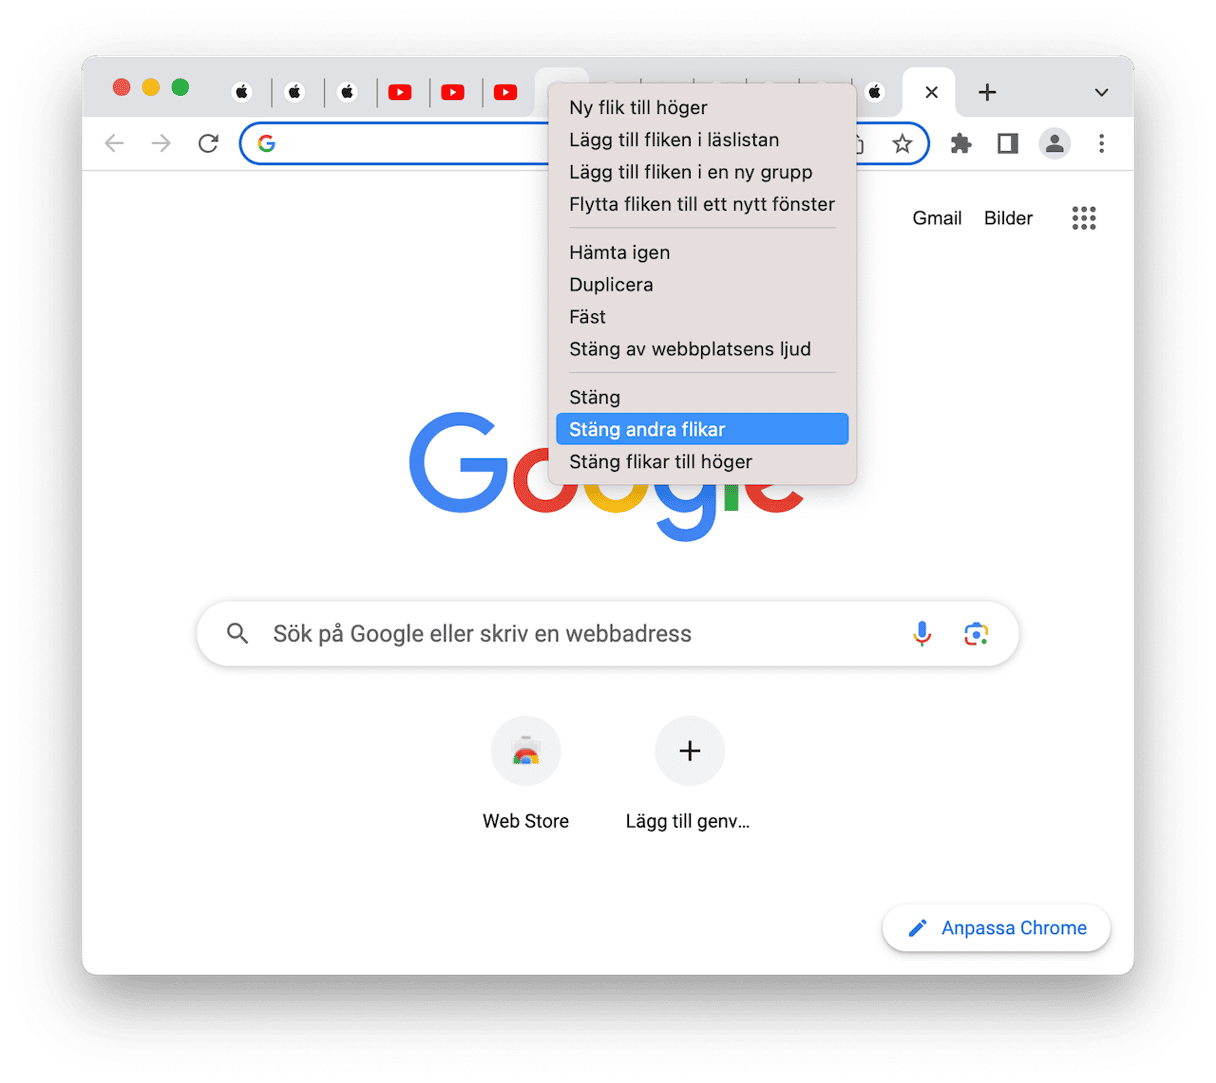Click the 'Anpassa Chrome' button
Image resolution: width=1216 pixels, height=1083 pixels.
[996, 928]
